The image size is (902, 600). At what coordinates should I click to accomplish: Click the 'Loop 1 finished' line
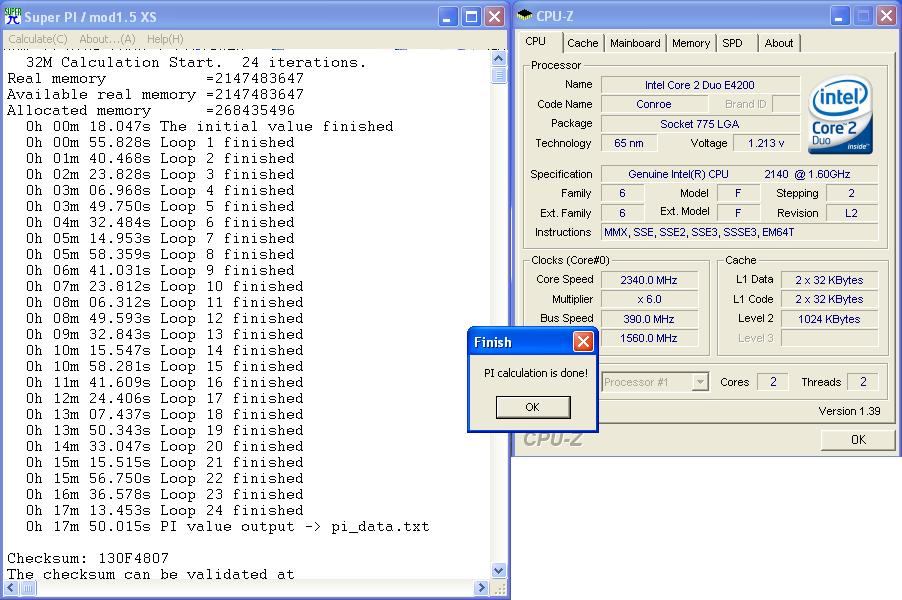[x=160, y=143]
